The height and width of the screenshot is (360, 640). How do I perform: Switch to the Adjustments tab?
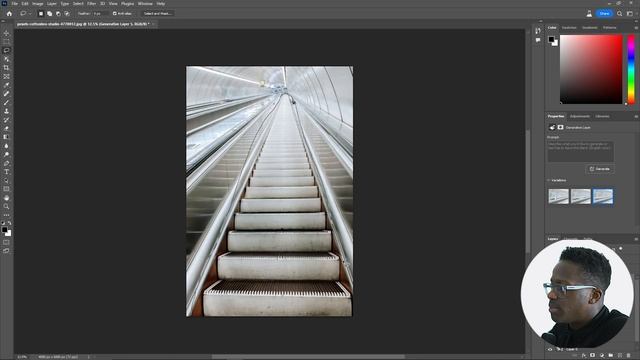580,116
